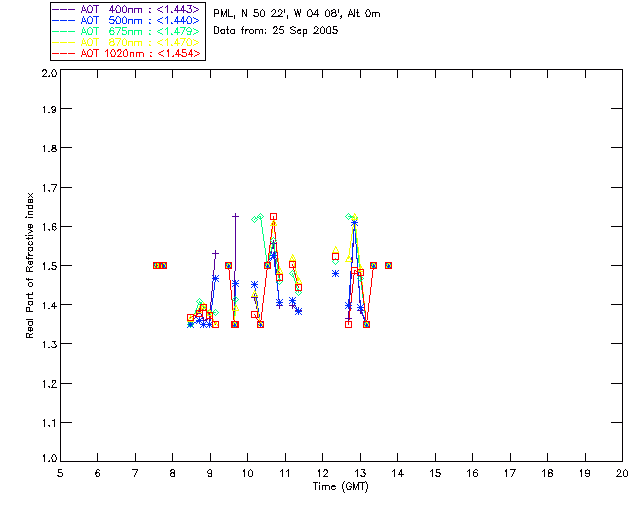Viewport: 640px width, 512px height.
Task: Click the Time (GMT) axis title
Action: point(340,487)
